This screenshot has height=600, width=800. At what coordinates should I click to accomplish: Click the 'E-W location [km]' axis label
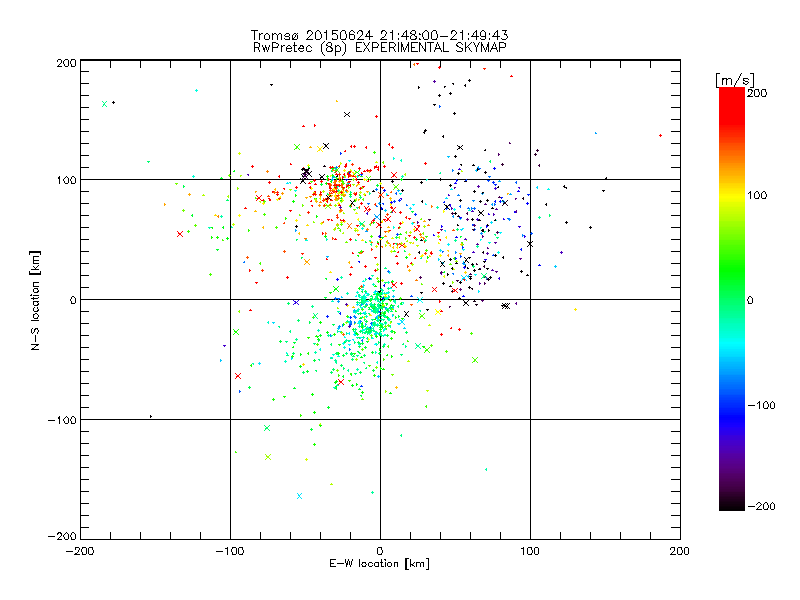tap(379, 564)
